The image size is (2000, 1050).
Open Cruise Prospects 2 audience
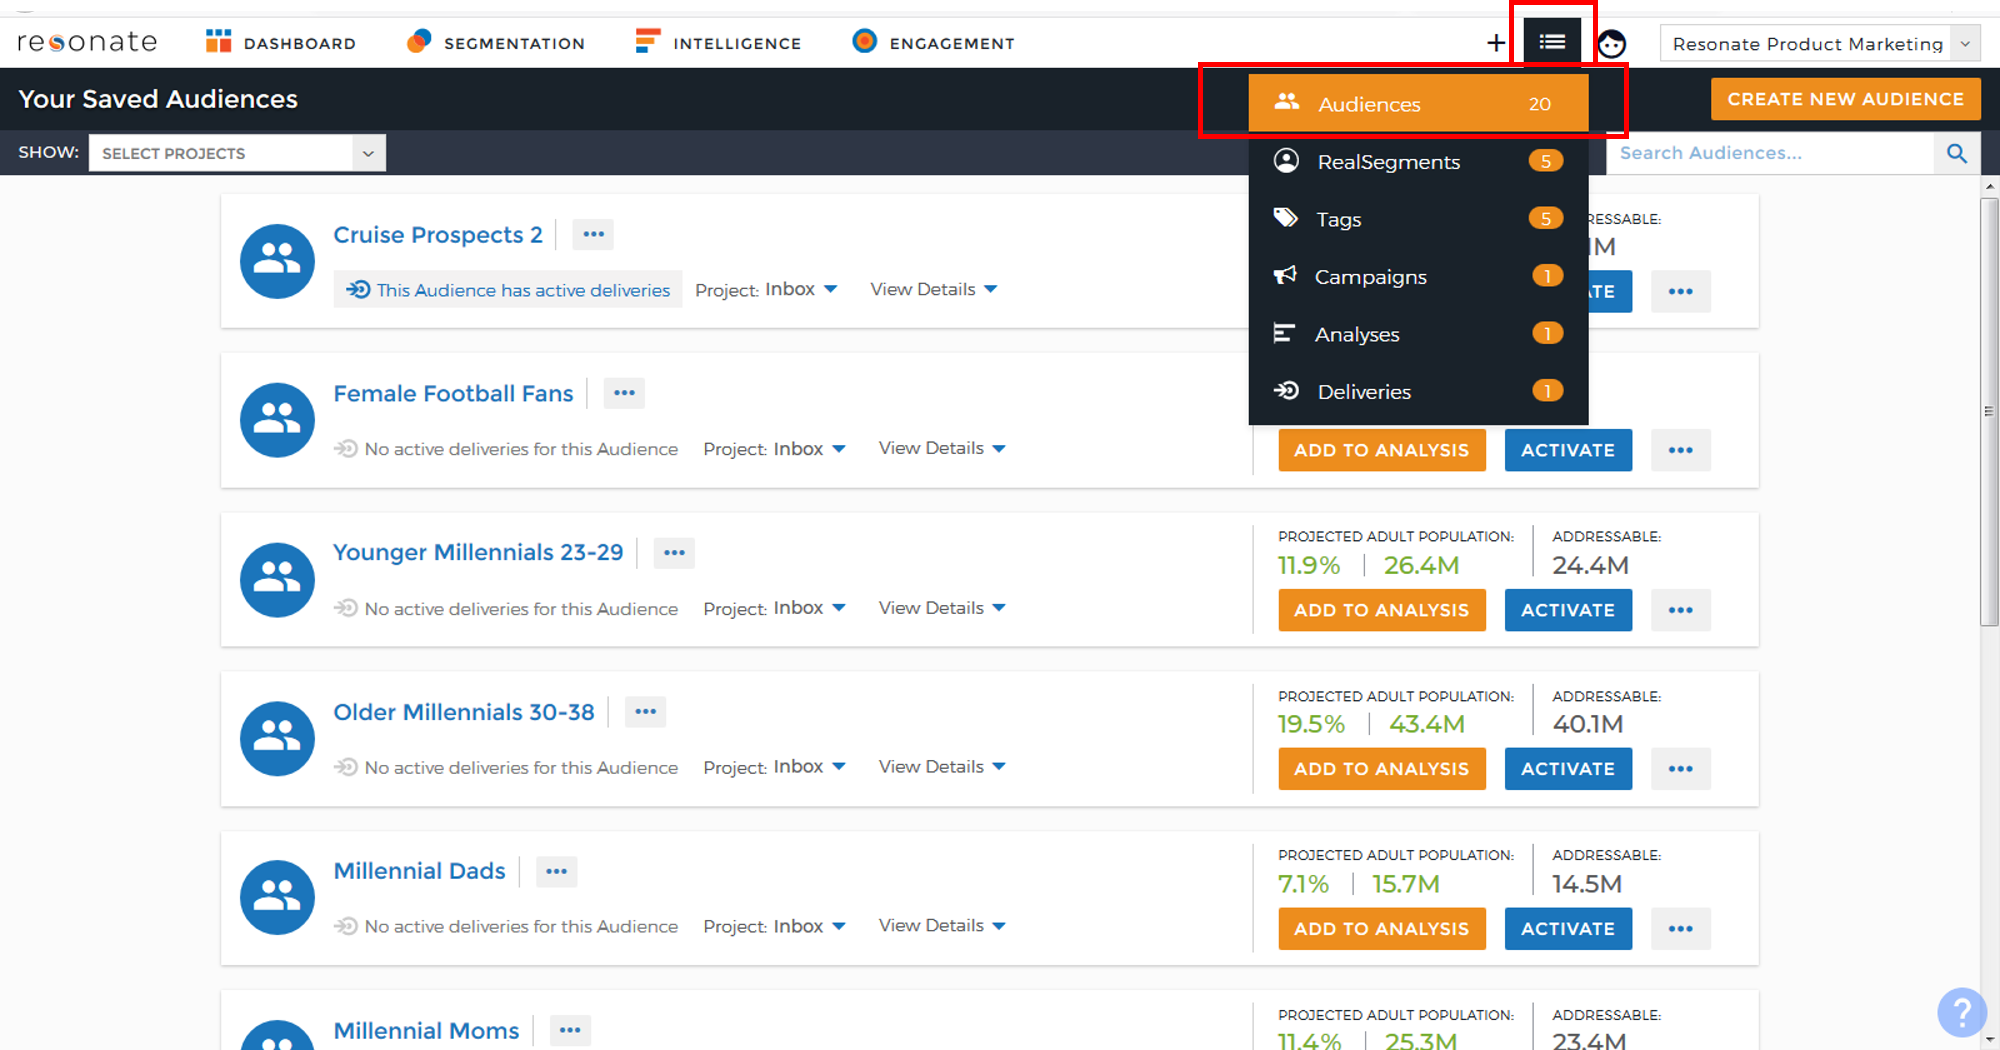pos(438,234)
